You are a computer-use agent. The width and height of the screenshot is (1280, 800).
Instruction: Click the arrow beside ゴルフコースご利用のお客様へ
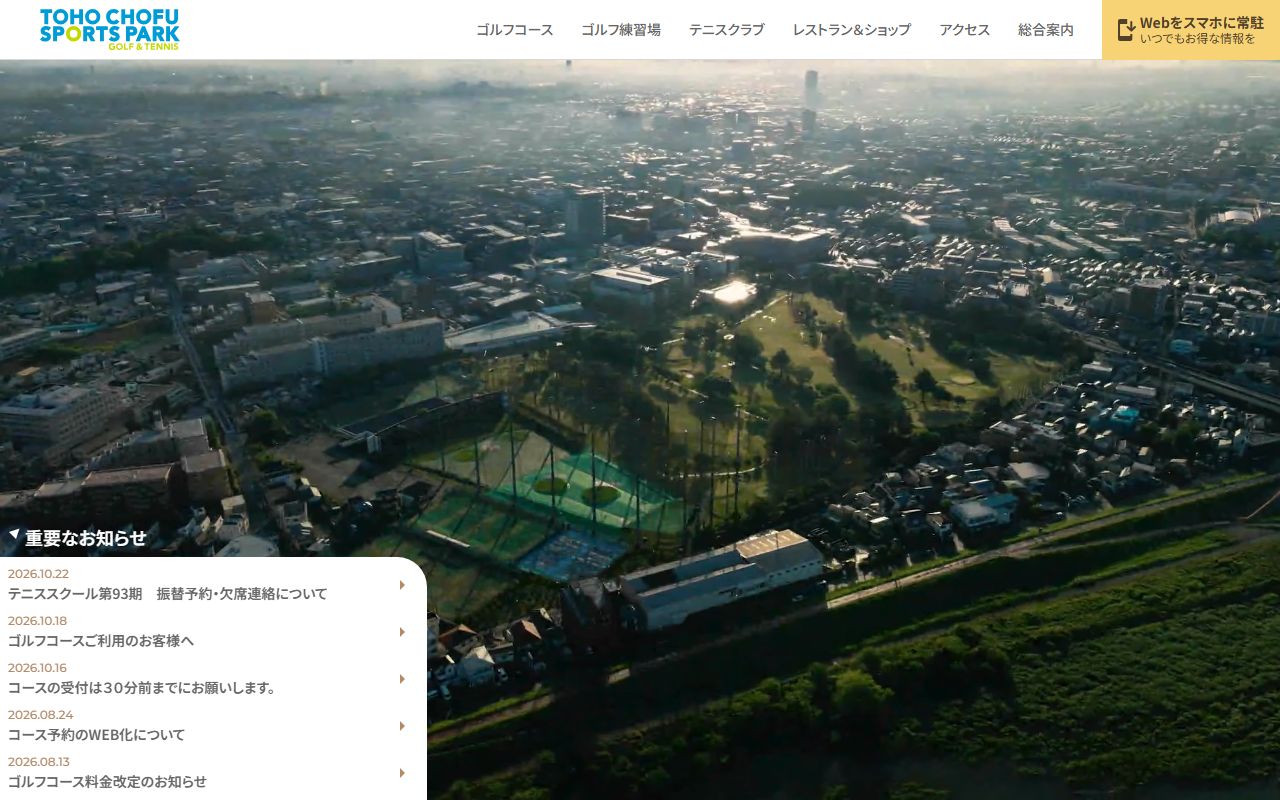[x=402, y=632]
